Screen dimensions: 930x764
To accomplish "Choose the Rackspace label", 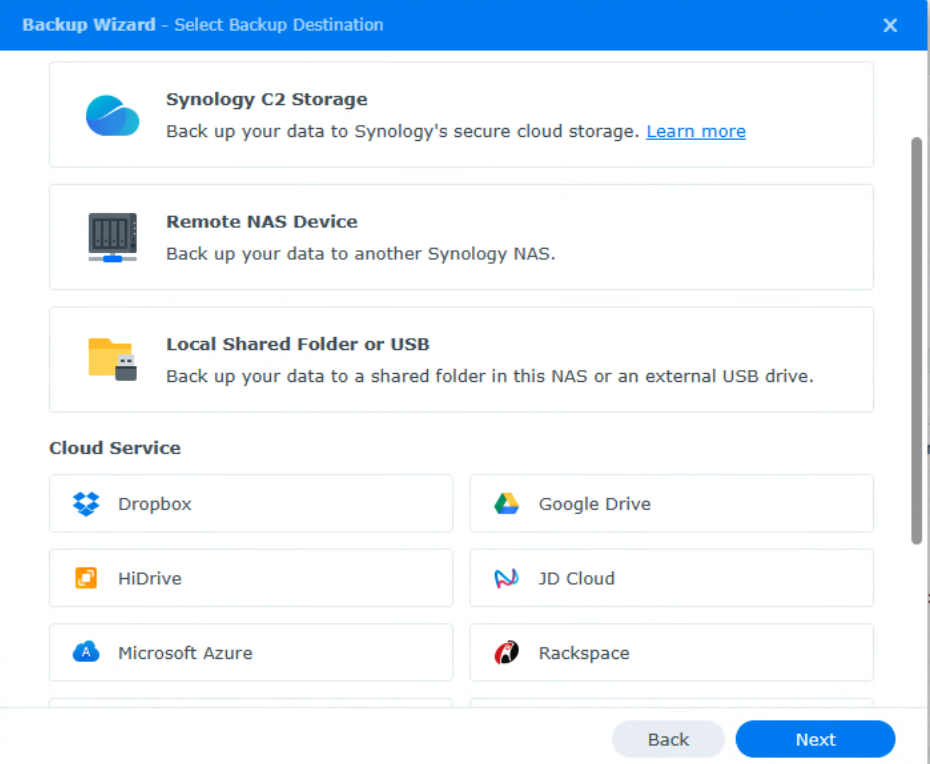I will pyautogui.click(x=584, y=652).
